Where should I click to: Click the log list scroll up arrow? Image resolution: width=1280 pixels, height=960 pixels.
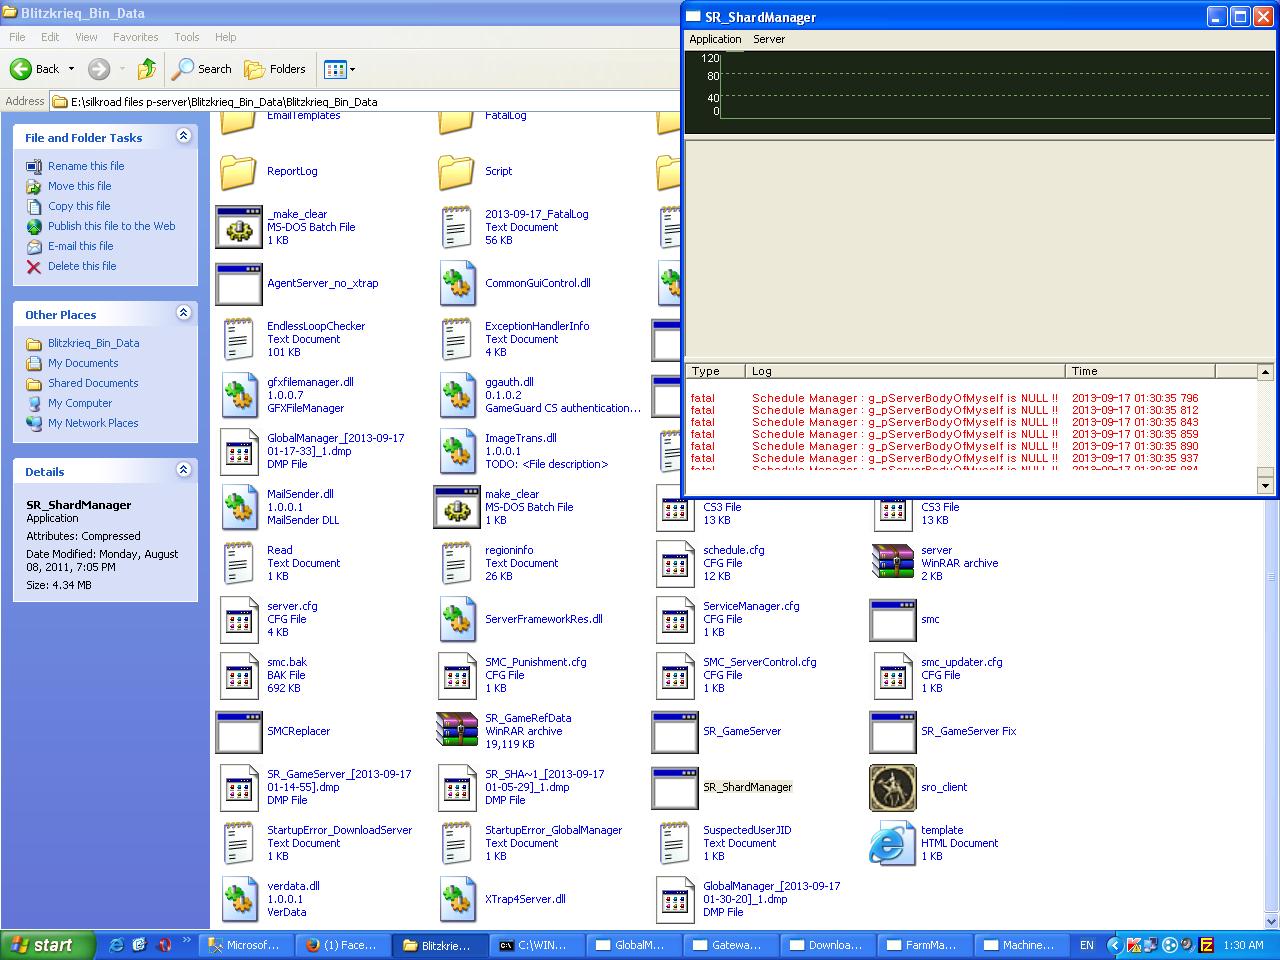[x=1265, y=372]
